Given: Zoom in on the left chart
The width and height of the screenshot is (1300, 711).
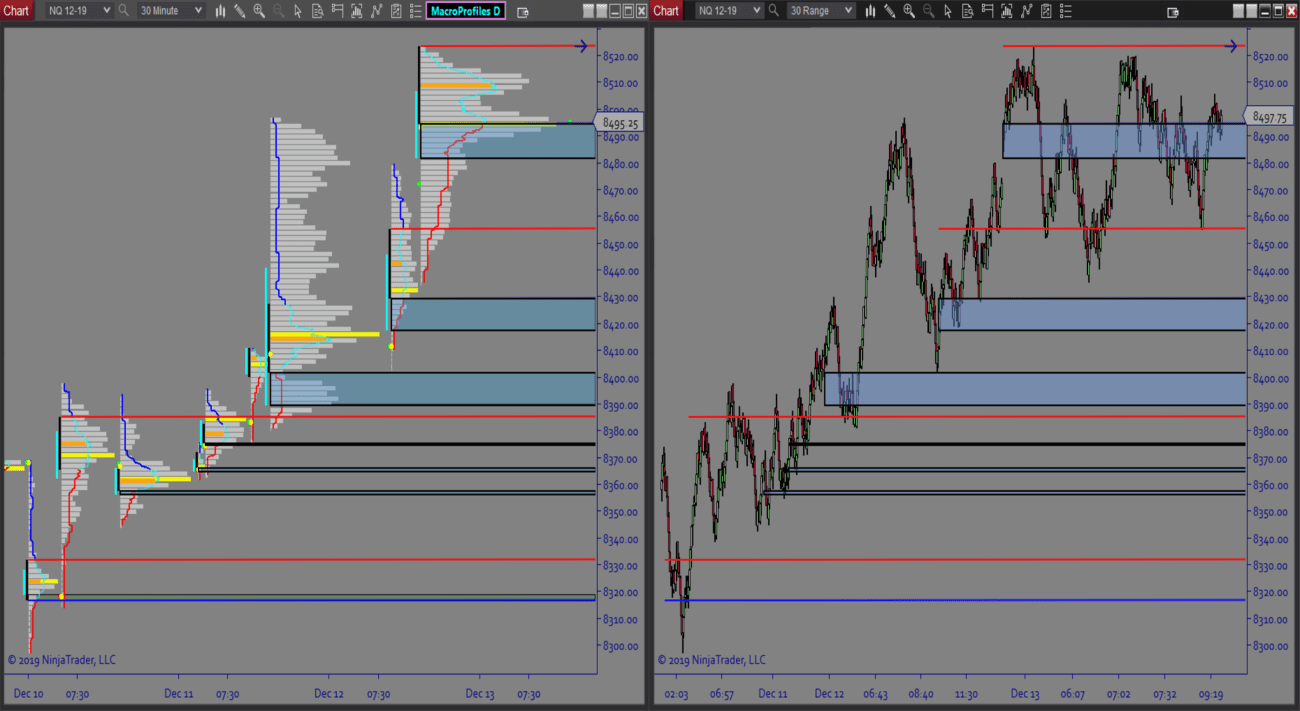Looking at the screenshot, I should [259, 11].
